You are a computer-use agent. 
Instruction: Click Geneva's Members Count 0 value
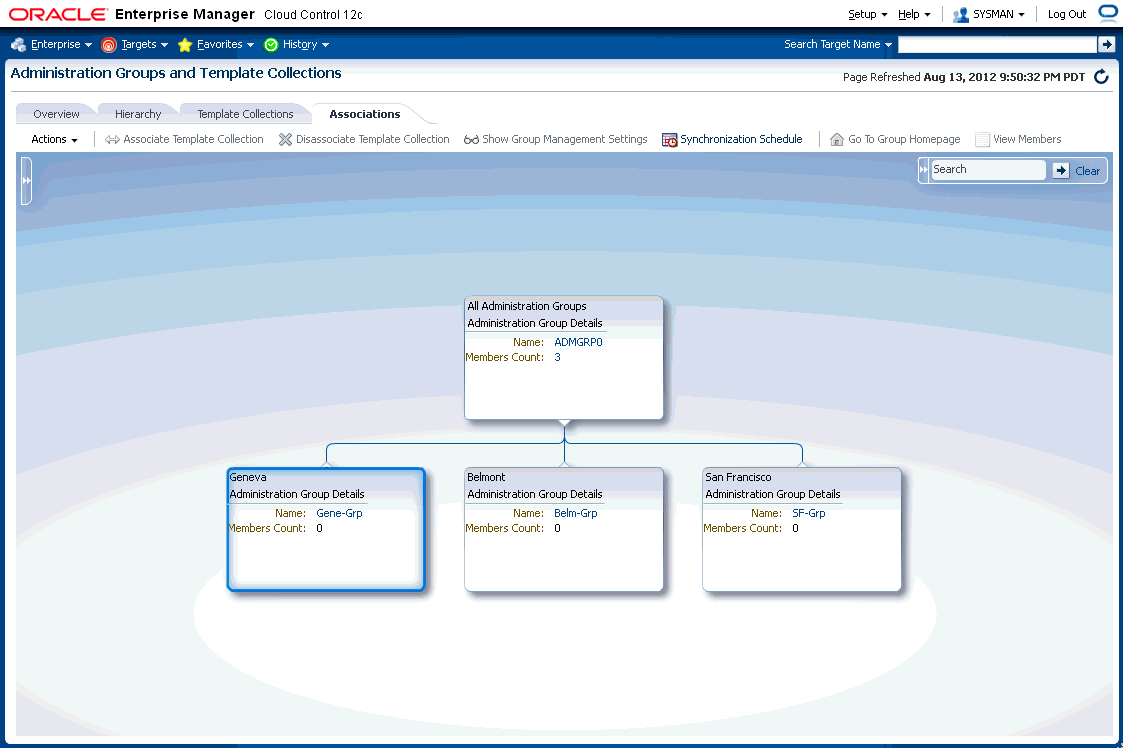point(319,529)
